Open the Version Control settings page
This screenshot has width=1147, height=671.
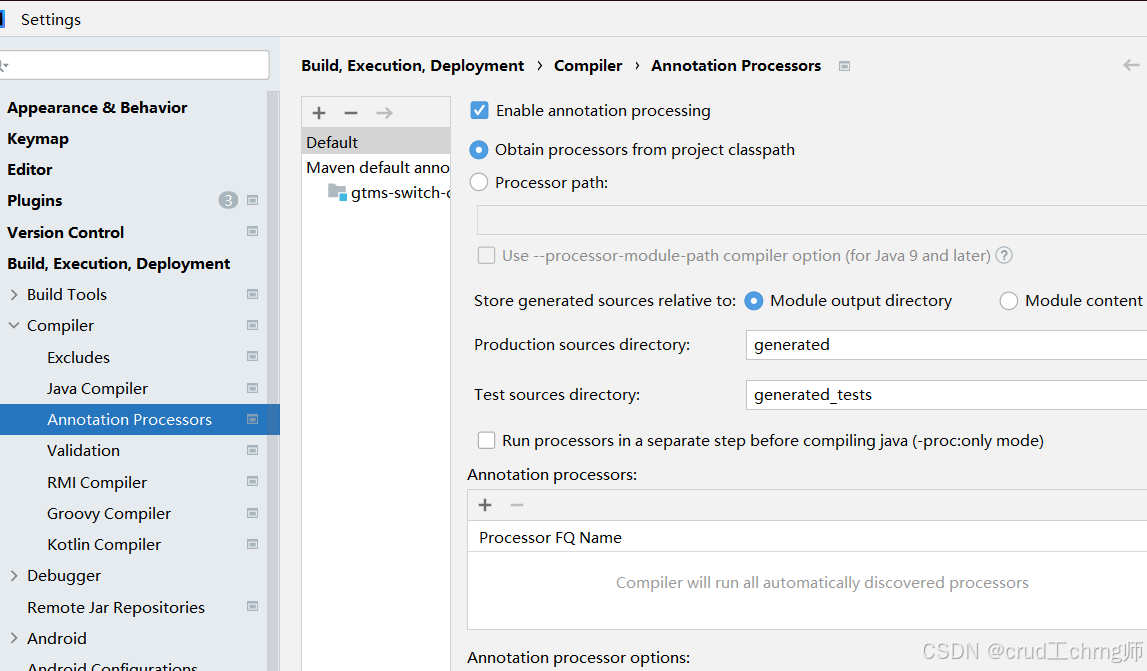(x=65, y=232)
